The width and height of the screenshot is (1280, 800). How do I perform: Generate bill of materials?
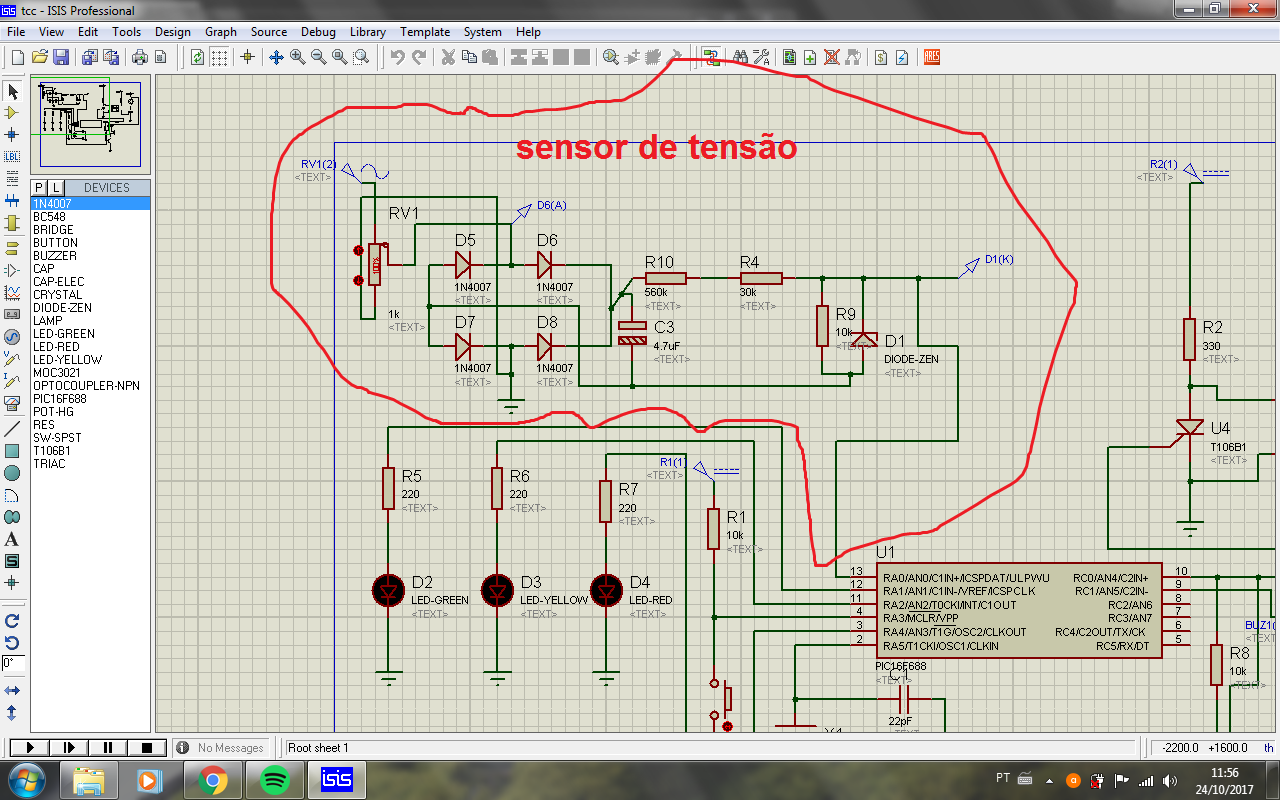pyautogui.click(x=881, y=57)
